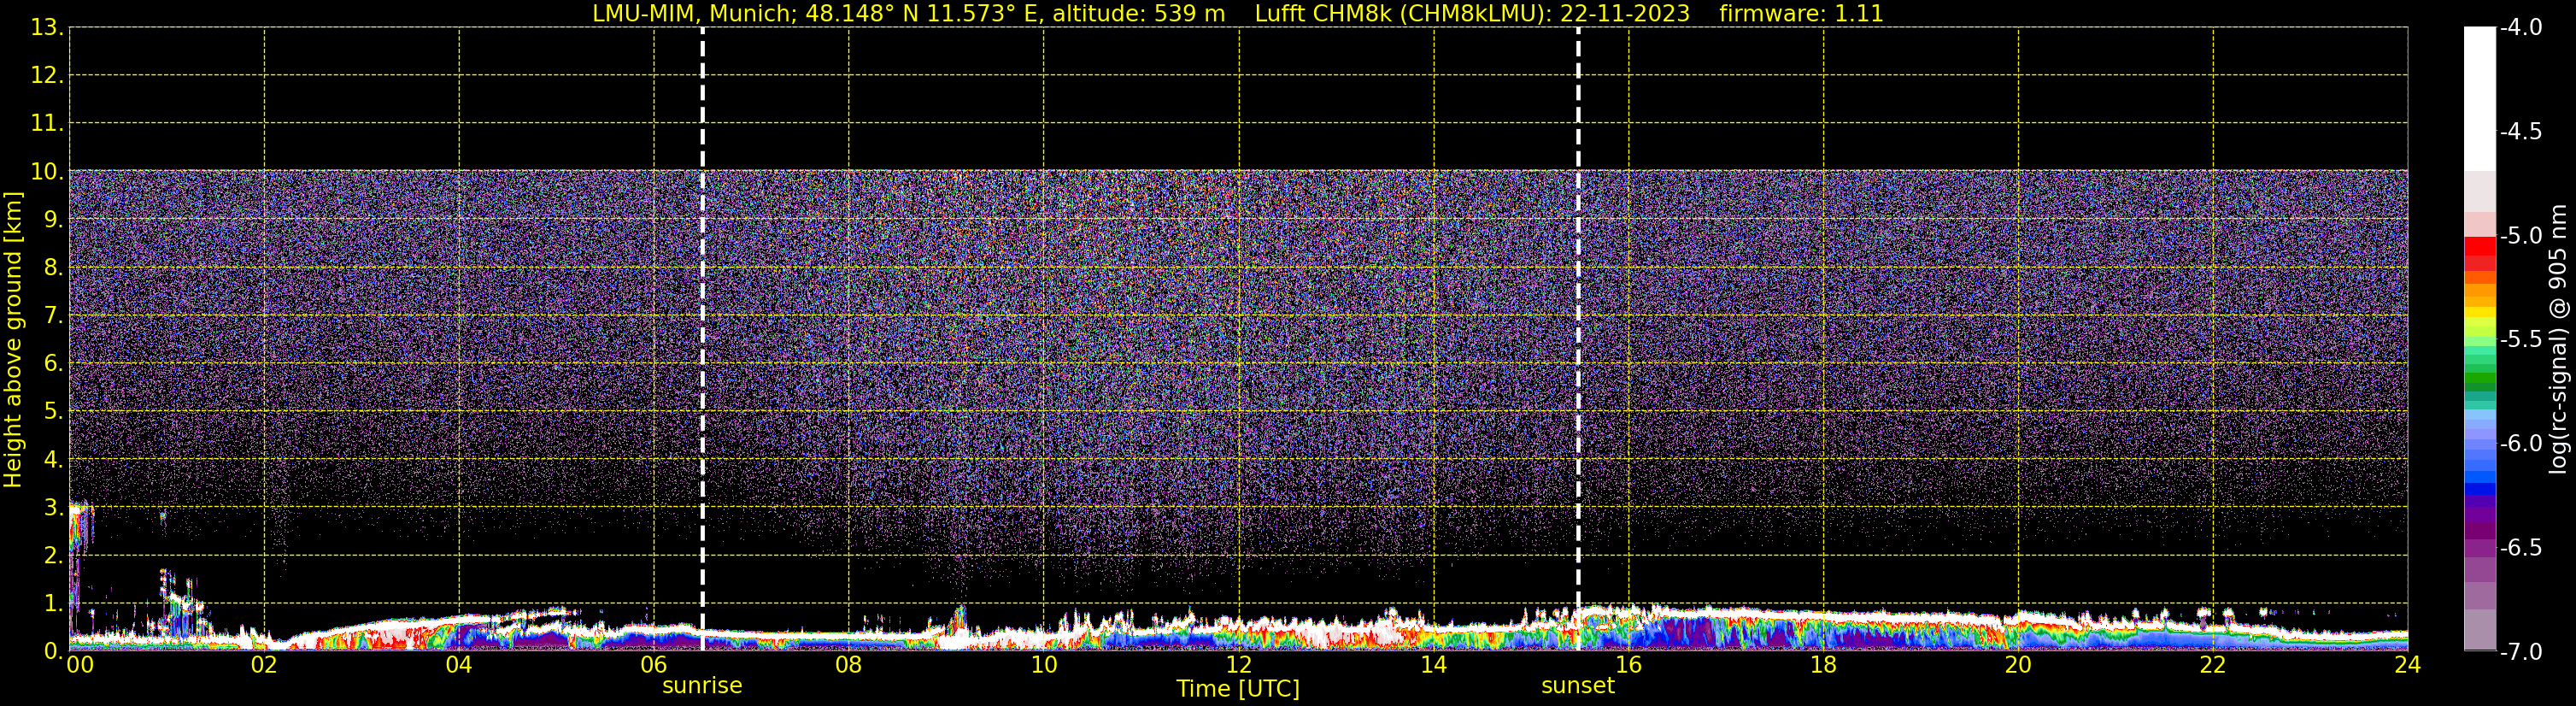
Task: Click the 'Height above ground [km]' axis label
Action: click(x=13, y=340)
